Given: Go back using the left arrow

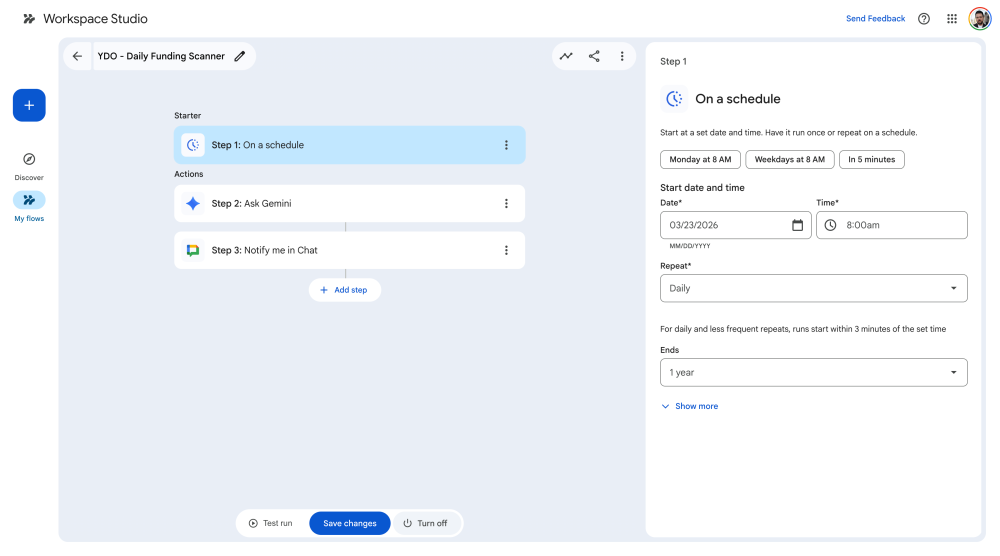Looking at the screenshot, I should click(77, 56).
